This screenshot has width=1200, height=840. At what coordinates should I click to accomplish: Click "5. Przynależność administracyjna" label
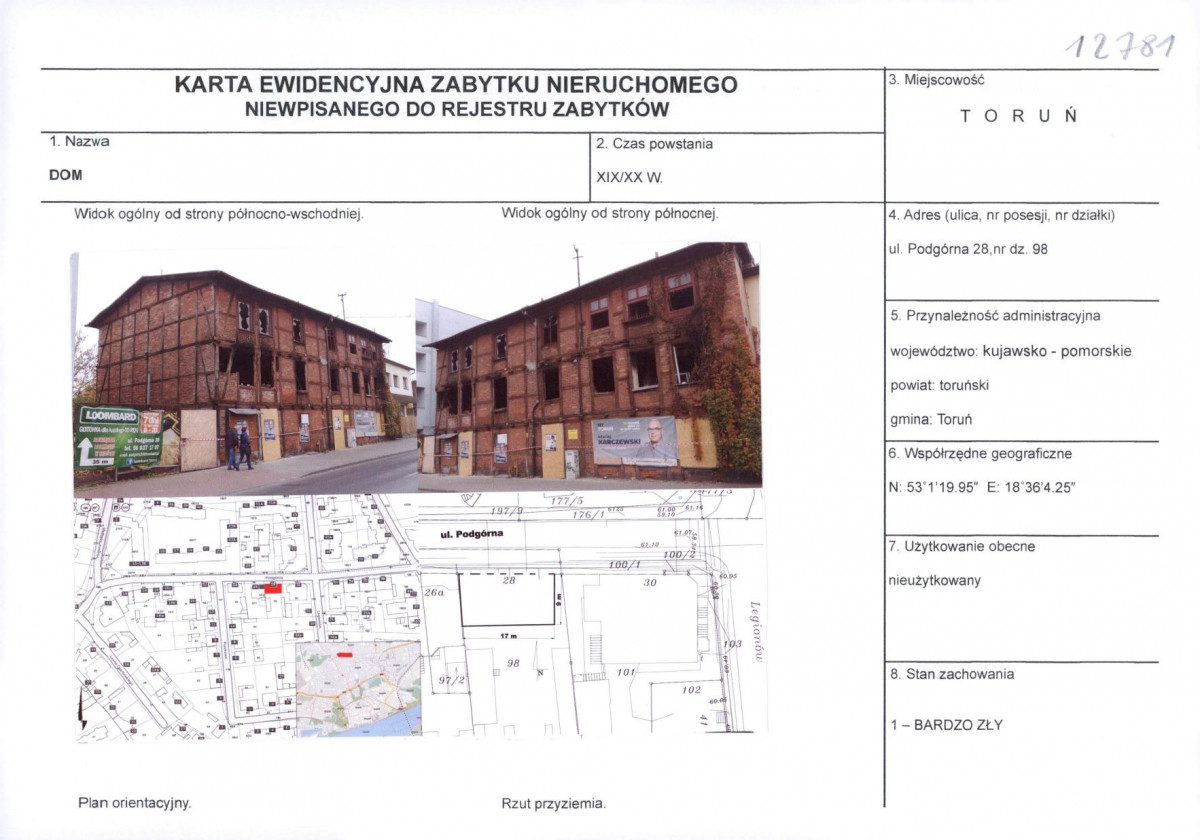click(995, 316)
